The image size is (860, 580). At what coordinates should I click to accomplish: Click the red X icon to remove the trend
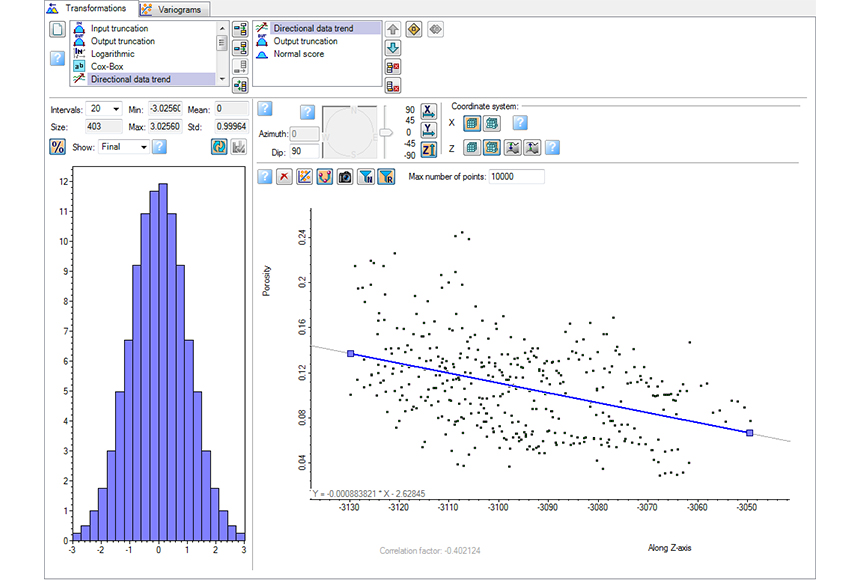pyautogui.click(x=284, y=176)
